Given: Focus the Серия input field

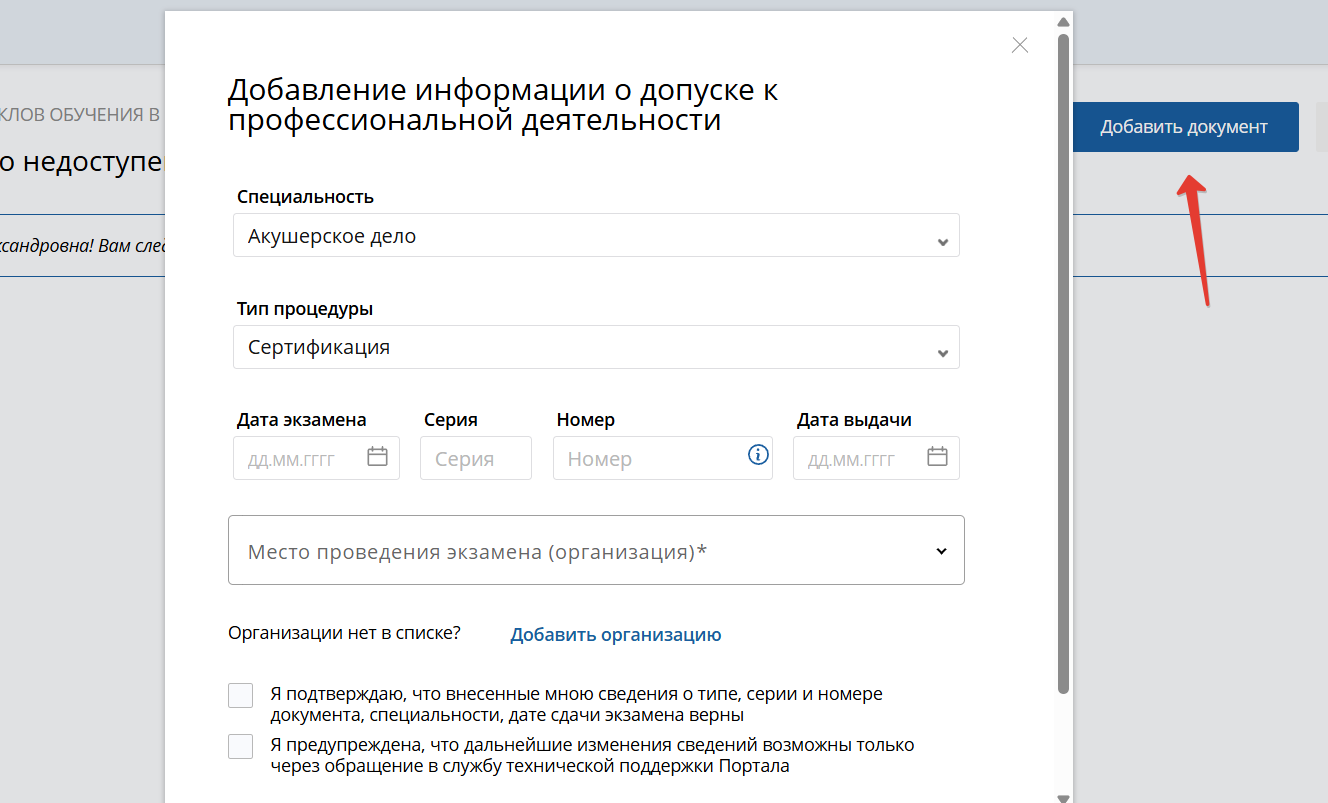Looking at the screenshot, I should [475, 457].
